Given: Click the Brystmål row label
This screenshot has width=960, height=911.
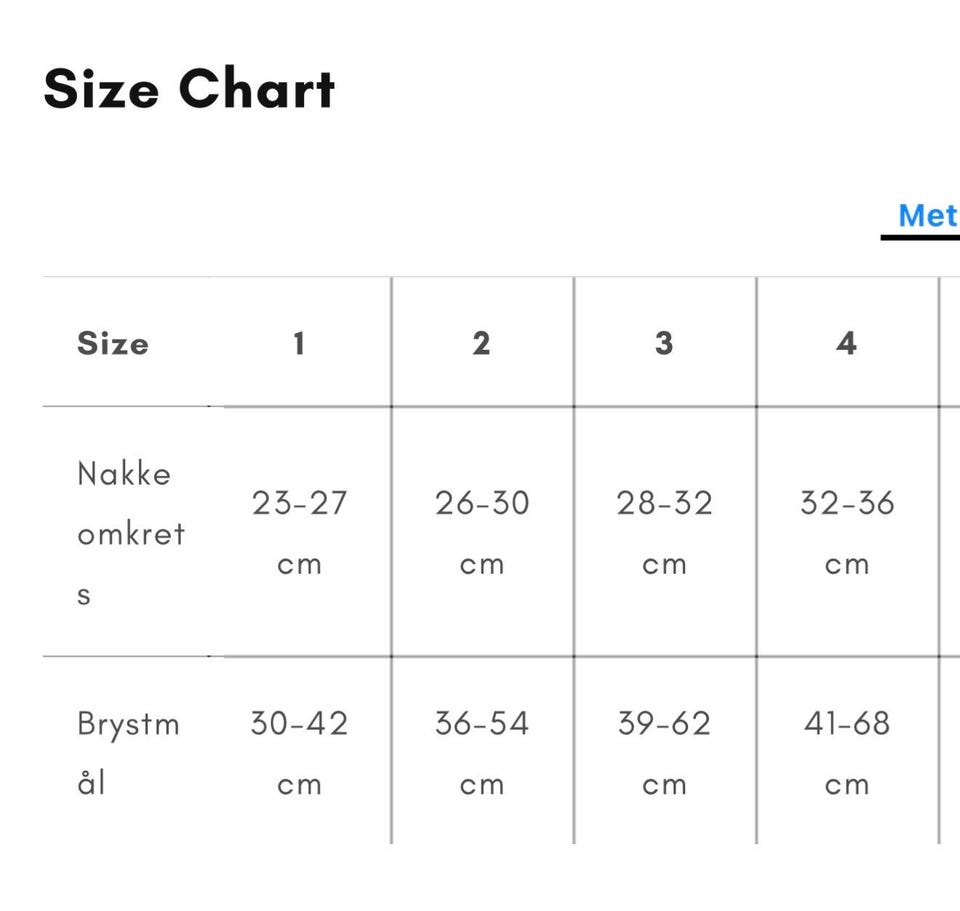Looking at the screenshot, I should [128, 752].
